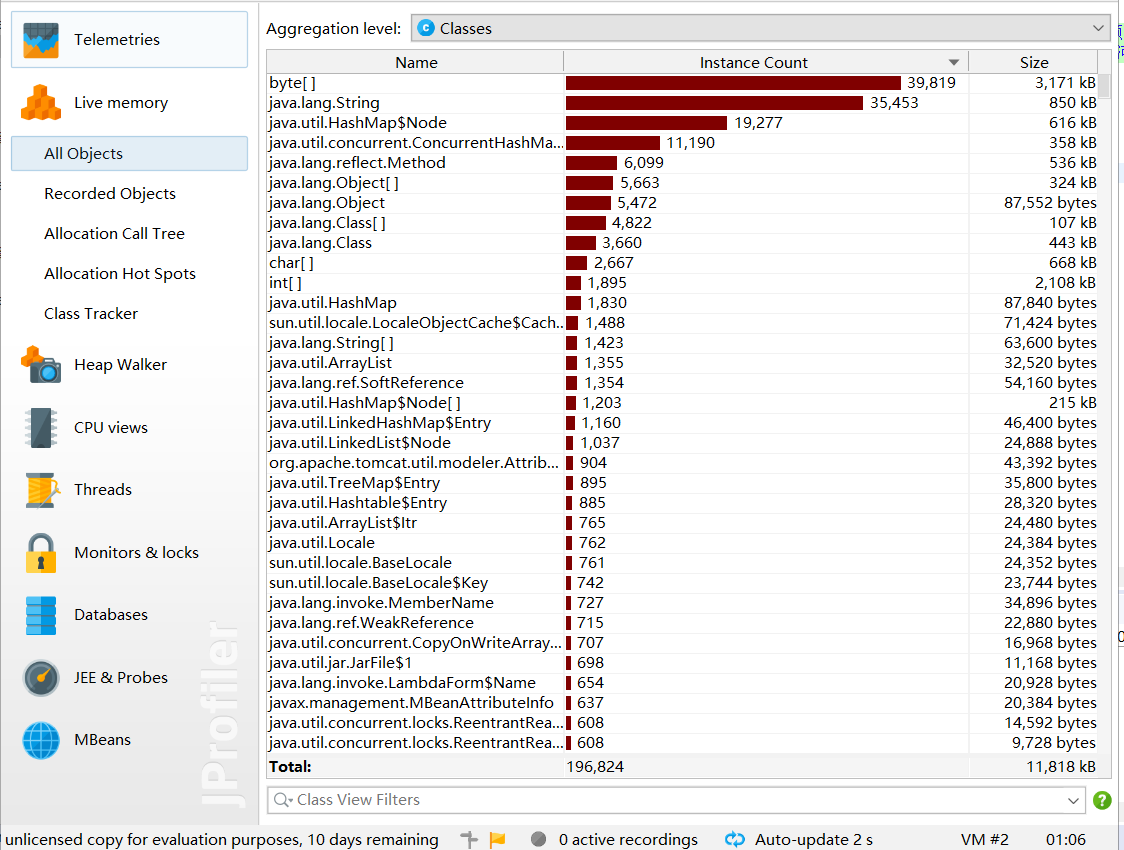Click the table vertical scrollbar thumb

(x=1105, y=86)
